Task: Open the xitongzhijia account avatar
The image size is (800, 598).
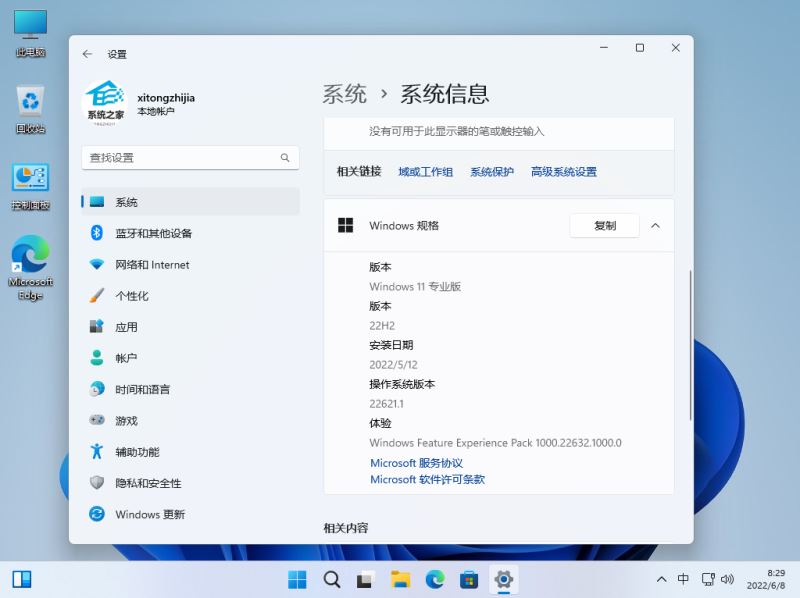Action: click(105, 104)
